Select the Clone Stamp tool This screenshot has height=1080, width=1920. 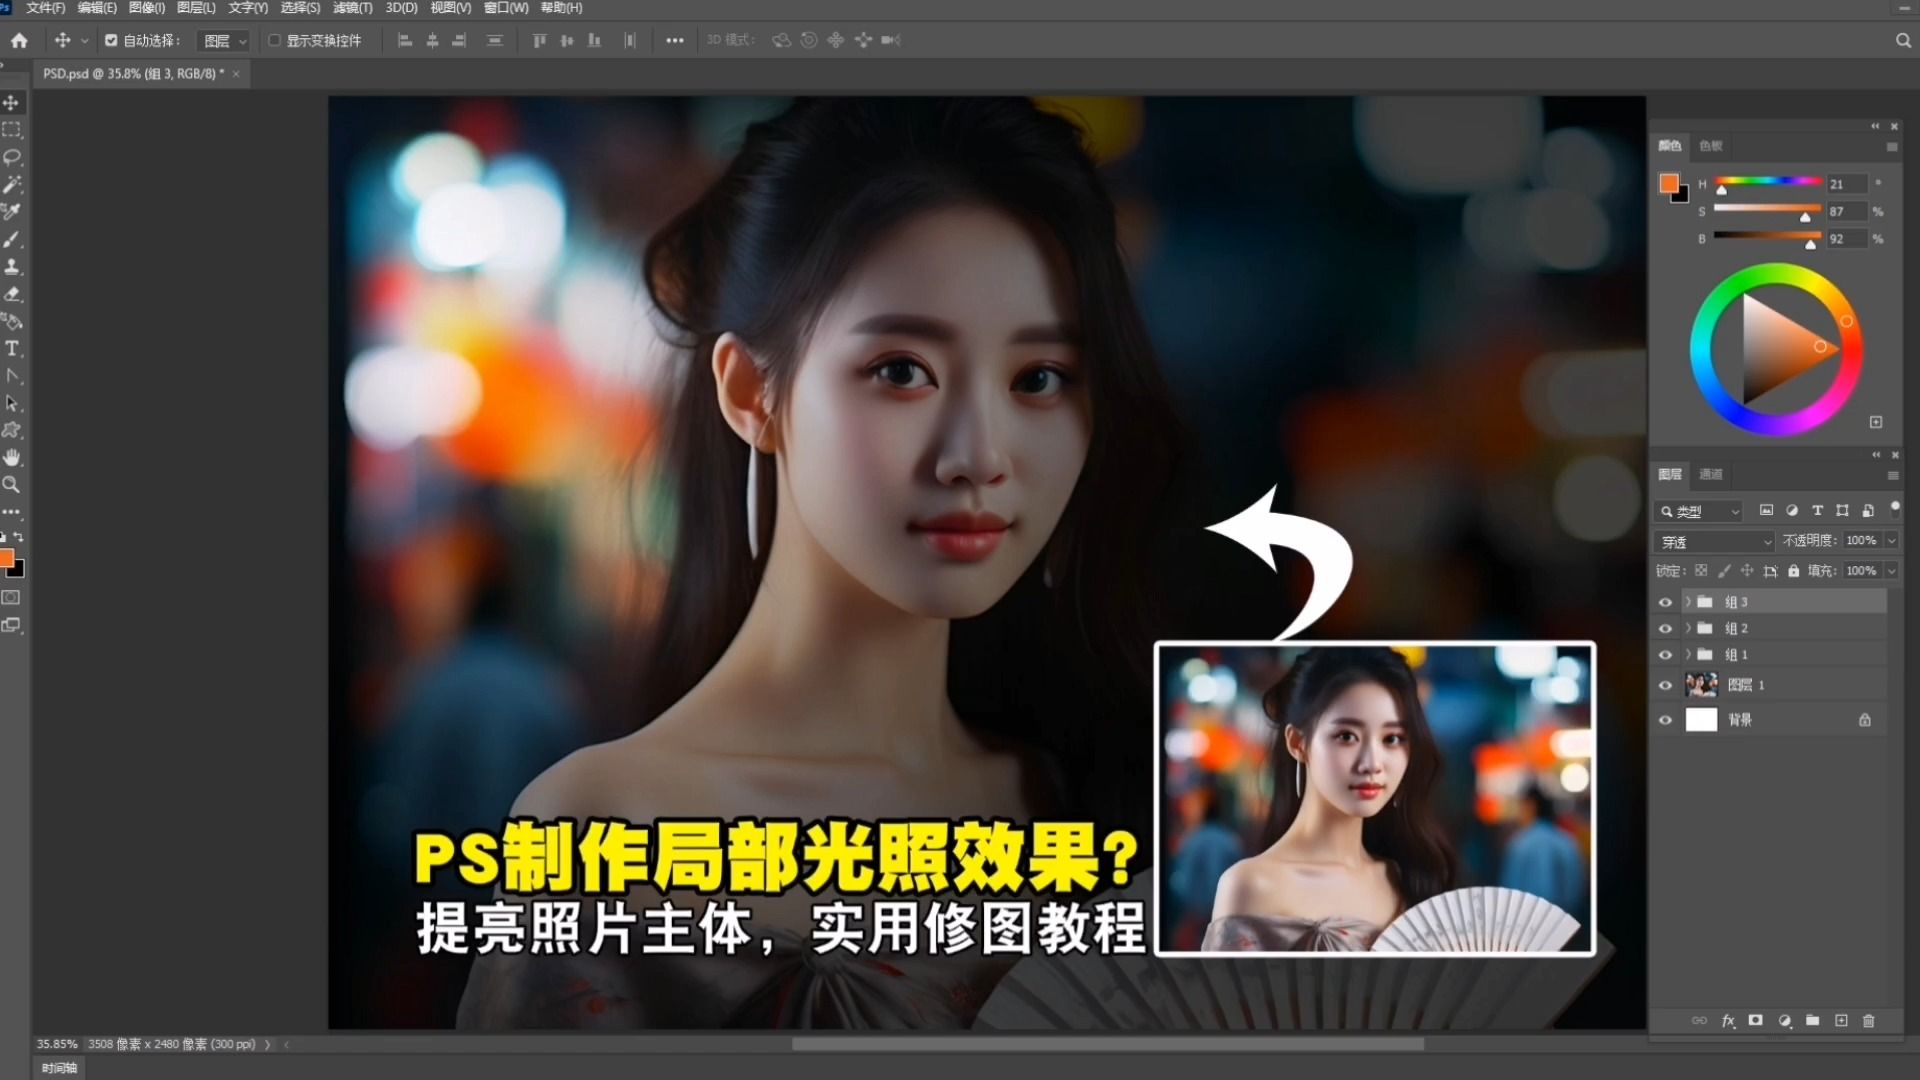pyautogui.click(x=12, y=267)
